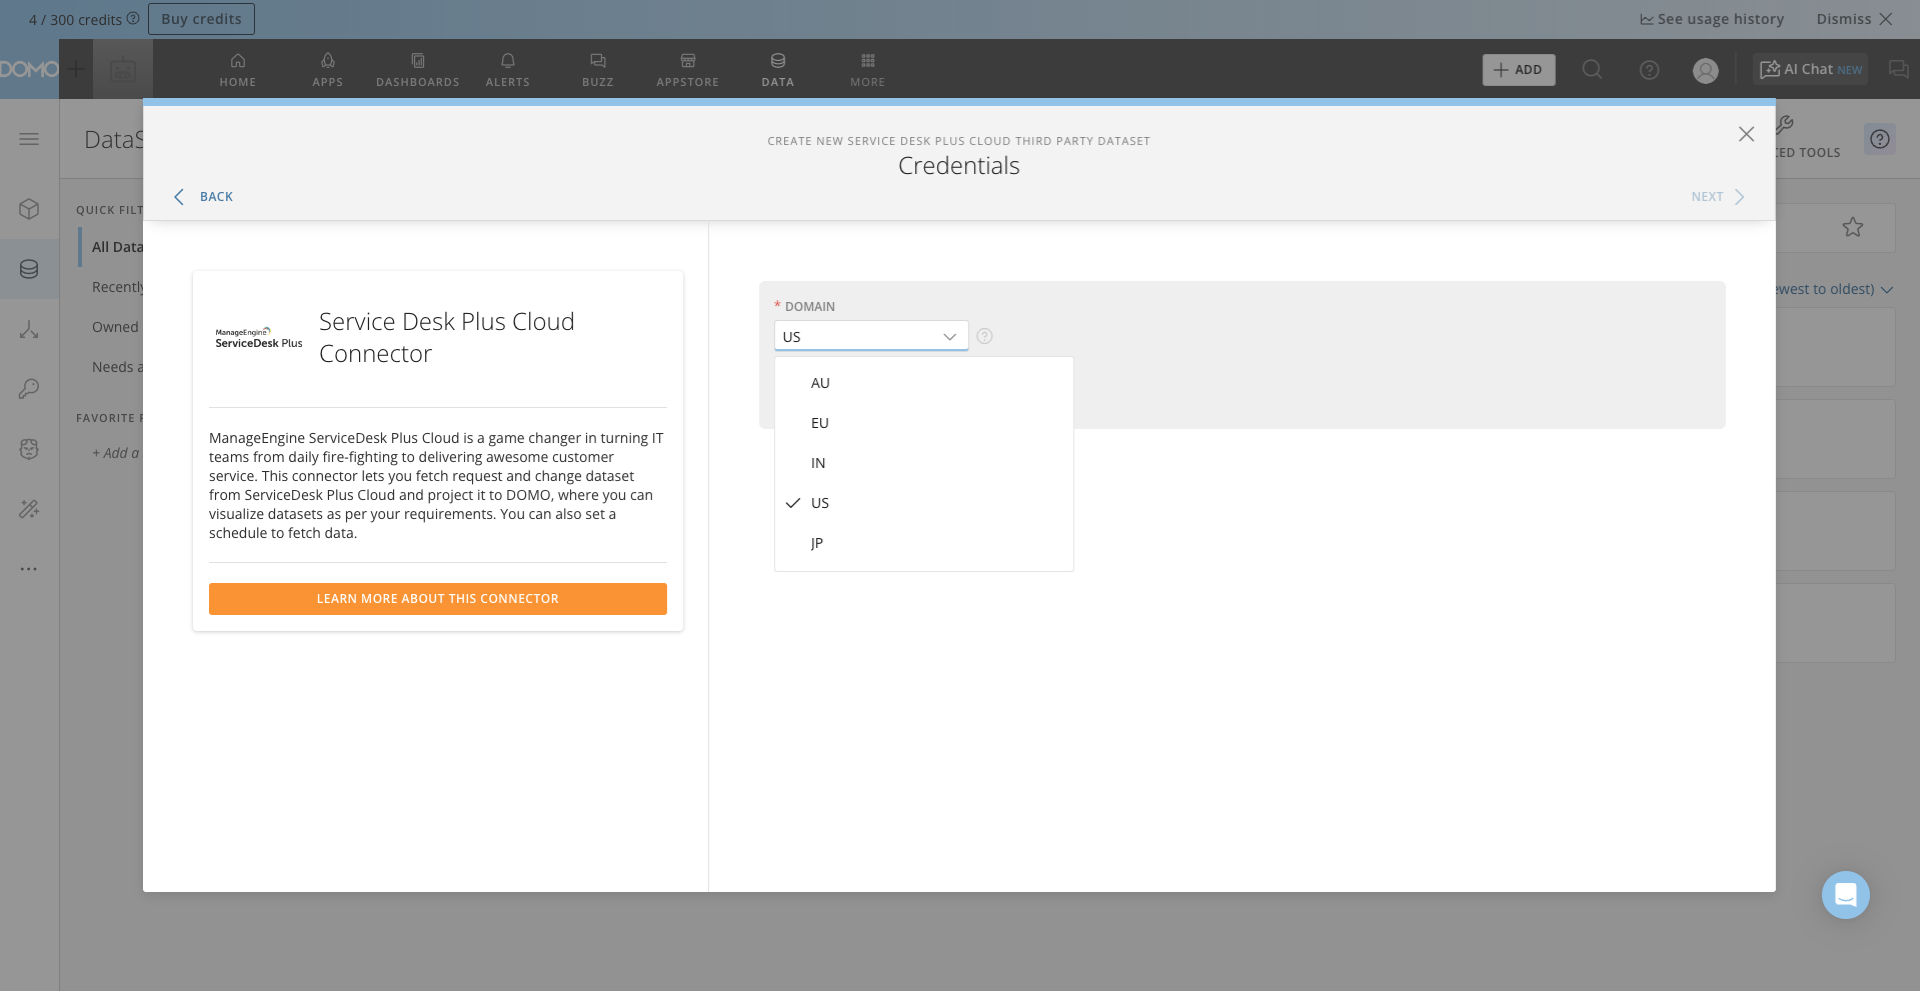Select AU from the domain list

pos(924,383)
